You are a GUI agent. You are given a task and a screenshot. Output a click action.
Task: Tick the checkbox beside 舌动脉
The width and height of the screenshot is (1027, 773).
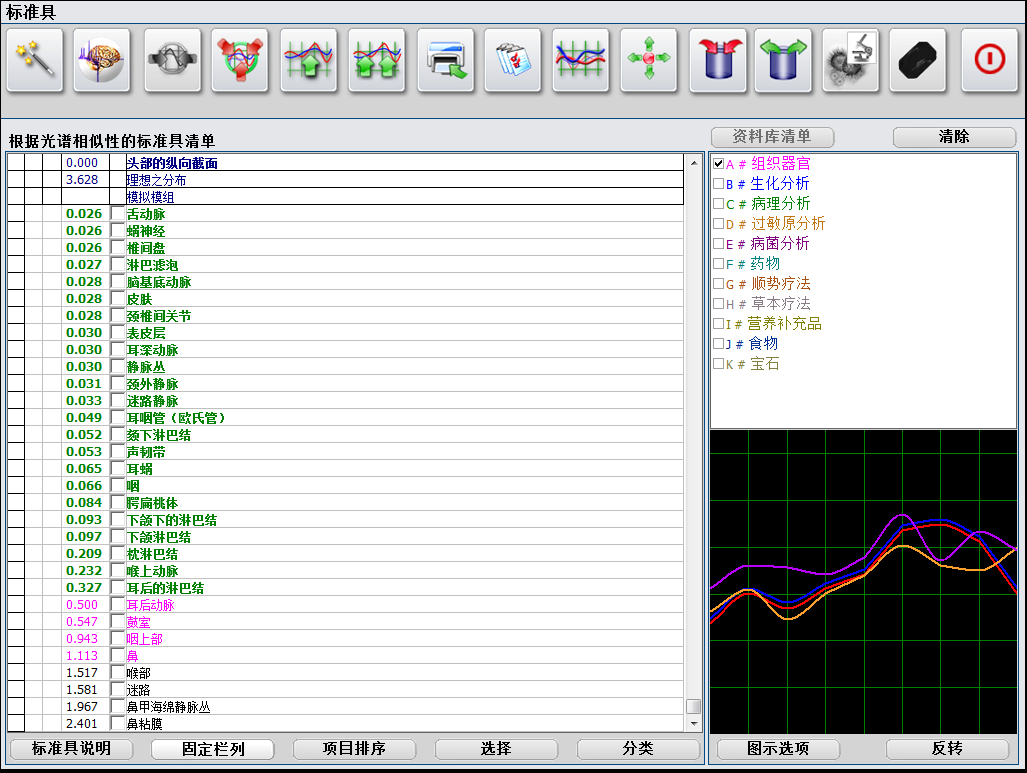click(118, 214)
